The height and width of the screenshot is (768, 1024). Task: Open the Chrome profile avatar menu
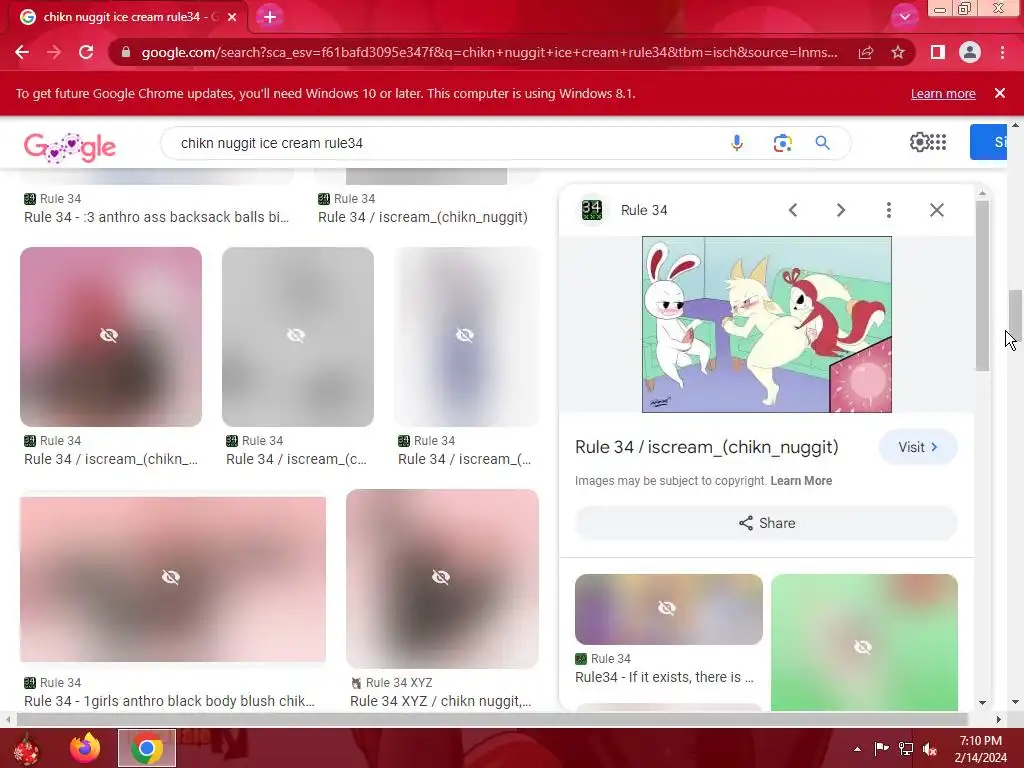970,52
